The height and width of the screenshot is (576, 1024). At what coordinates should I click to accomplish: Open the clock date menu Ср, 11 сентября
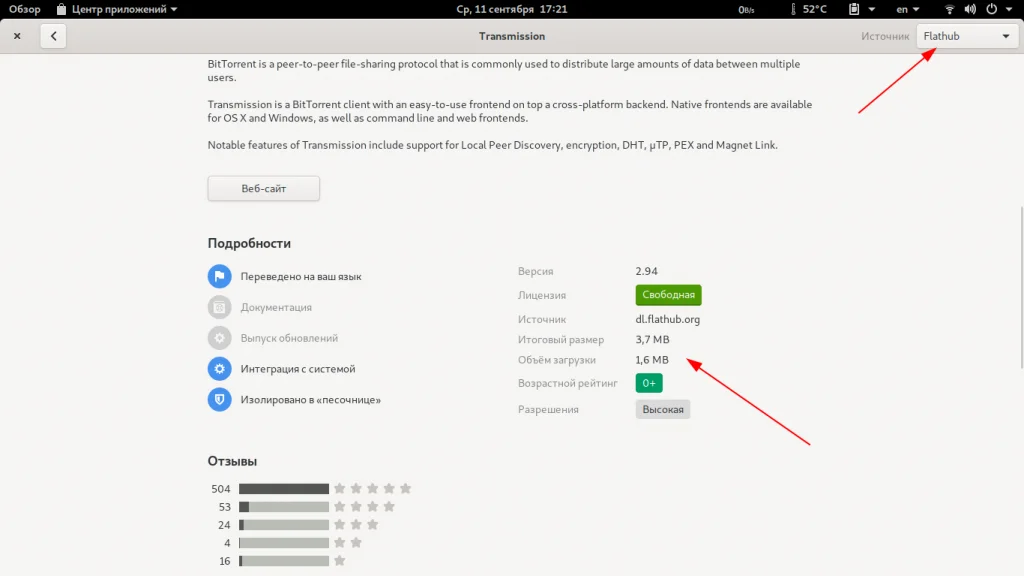point(512,9)
